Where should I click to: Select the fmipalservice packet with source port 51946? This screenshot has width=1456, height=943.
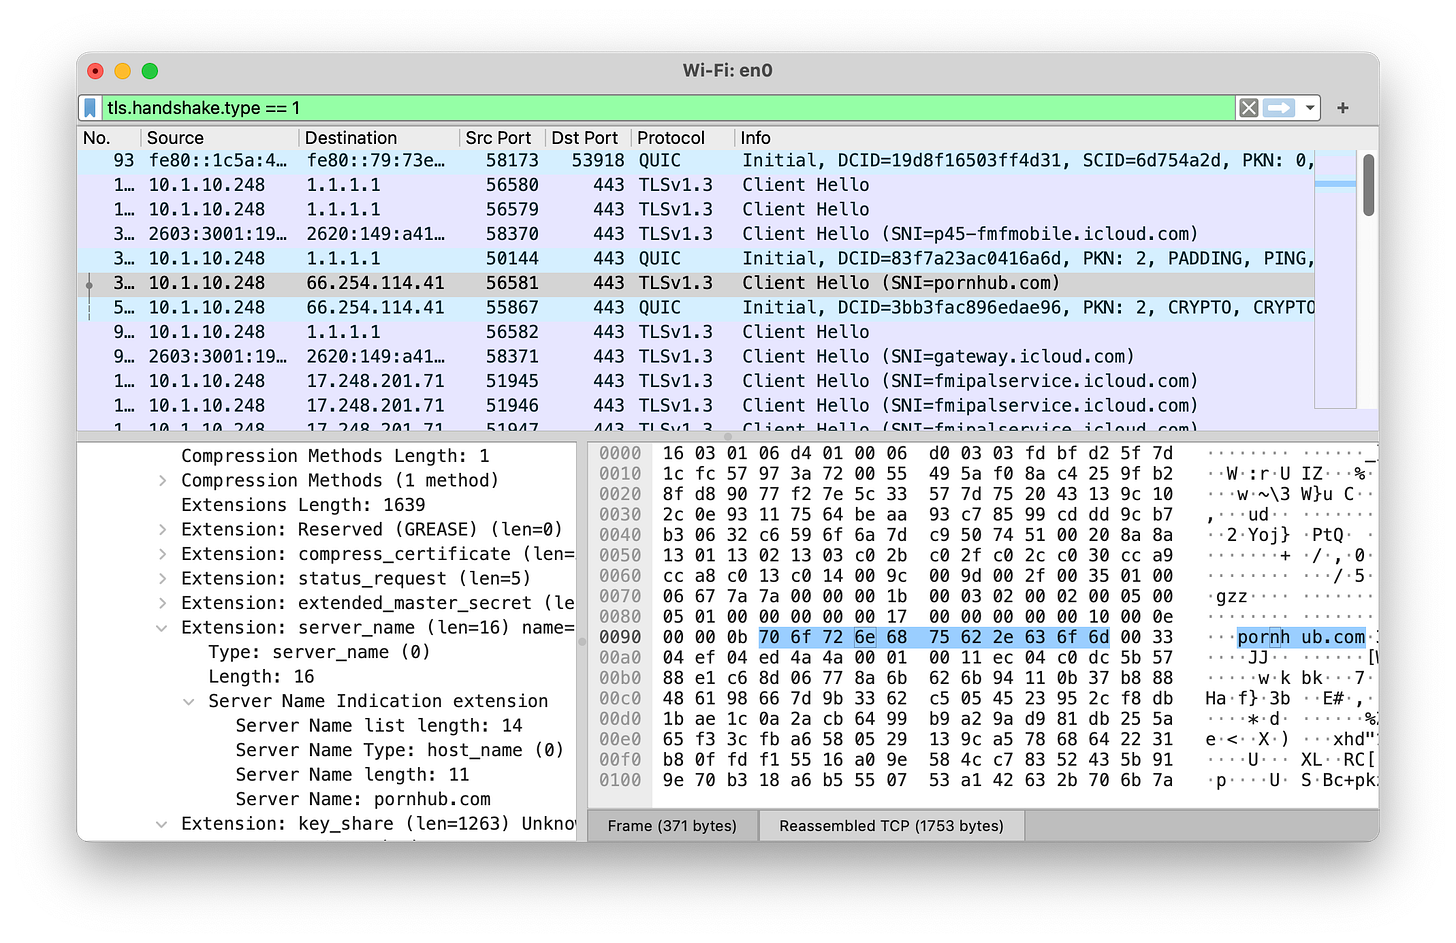pyautogui.click(x=696, y=405)
